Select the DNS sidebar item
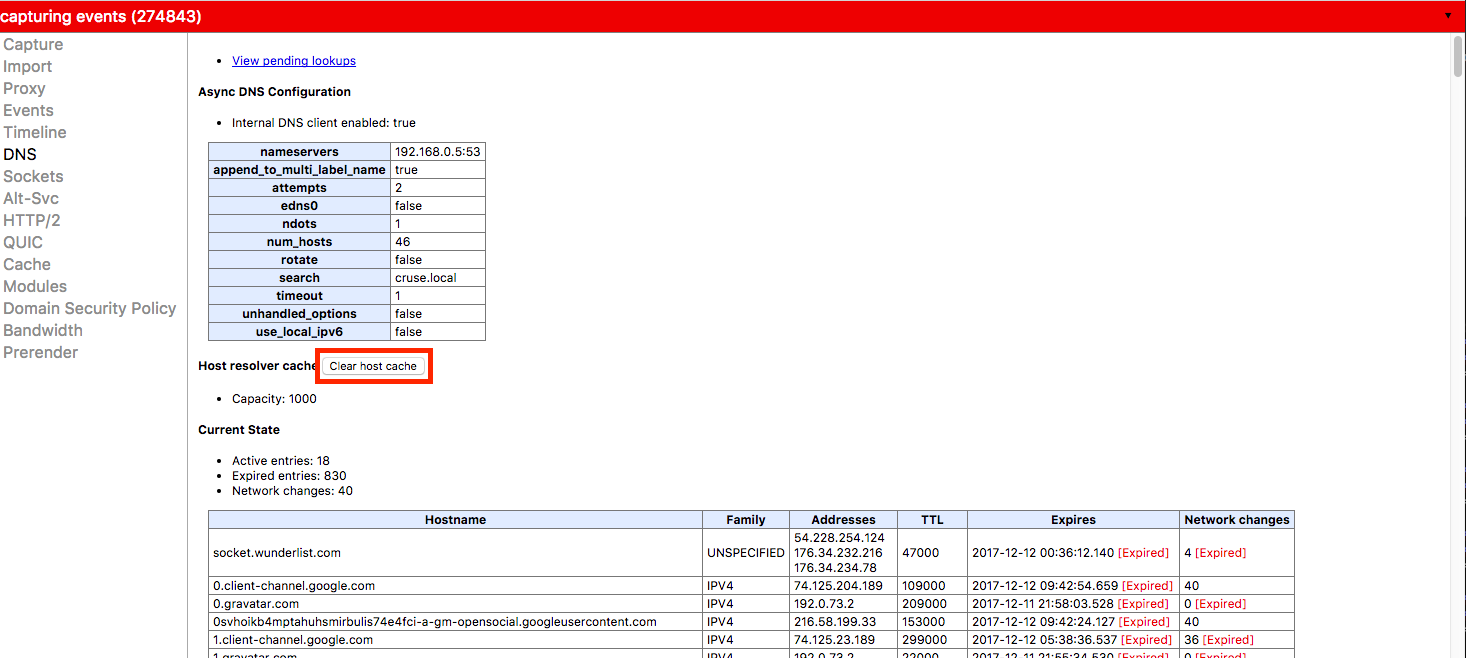The width and height of the screenshot is (1466, 658). [x=20, y=154]
